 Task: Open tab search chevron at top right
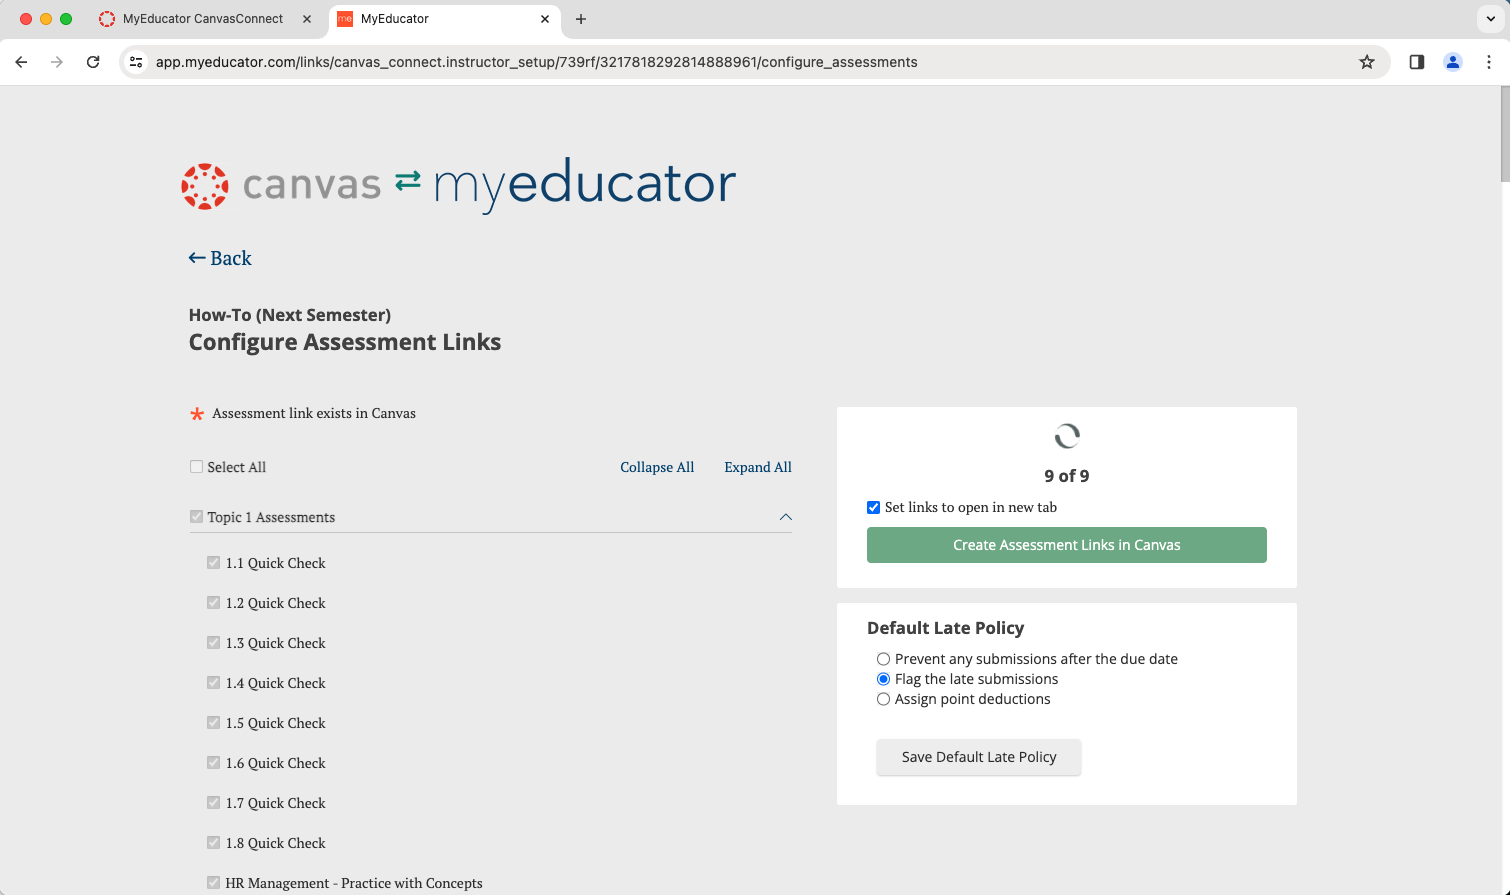[x=1490, y=19]
